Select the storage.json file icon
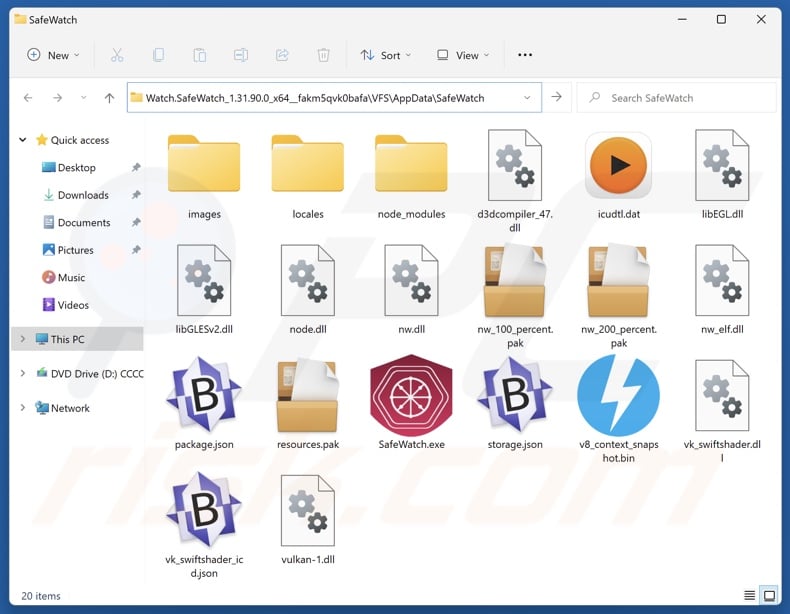790x614 pixels. click(515, 394)
